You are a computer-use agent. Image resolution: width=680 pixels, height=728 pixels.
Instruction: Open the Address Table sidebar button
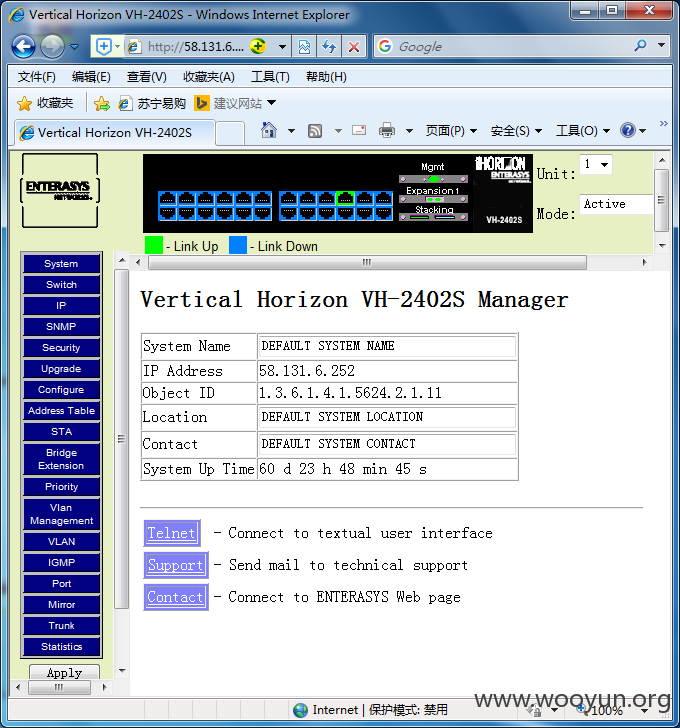61,410
